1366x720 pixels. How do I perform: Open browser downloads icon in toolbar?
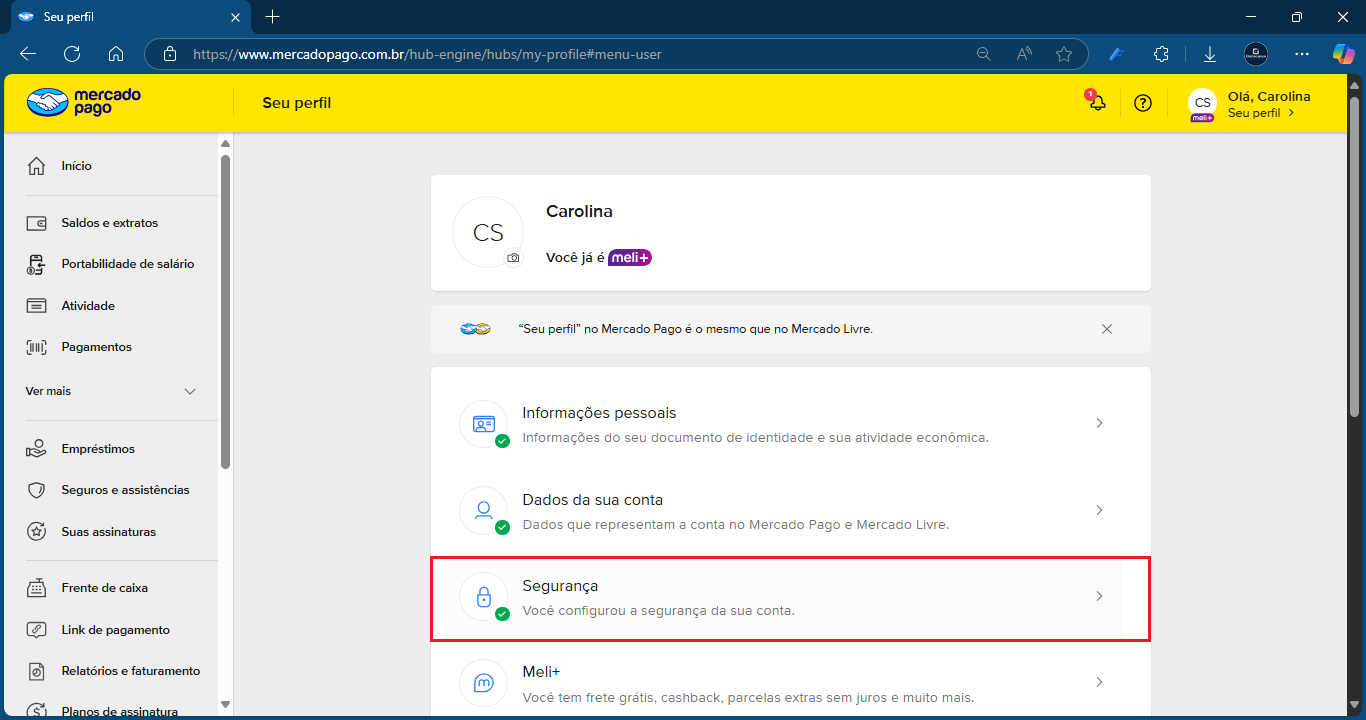point(1209,54)
